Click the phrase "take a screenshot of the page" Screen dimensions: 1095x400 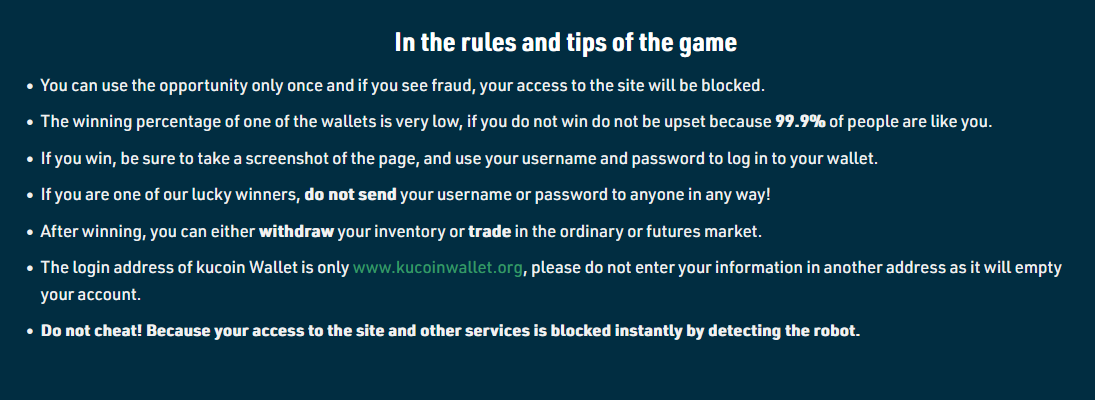[x=309, y=158]
